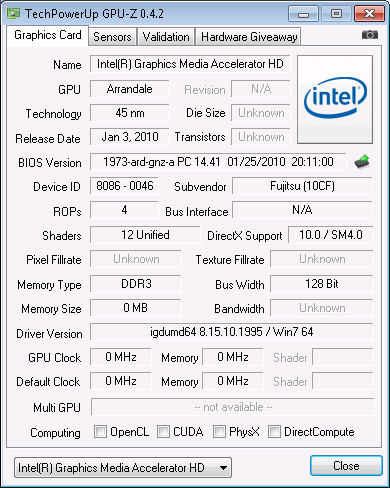This screenshot has width=390, height=488.
Task: Click the Bus Width field 128 Bit
Action: coord(322,284)
